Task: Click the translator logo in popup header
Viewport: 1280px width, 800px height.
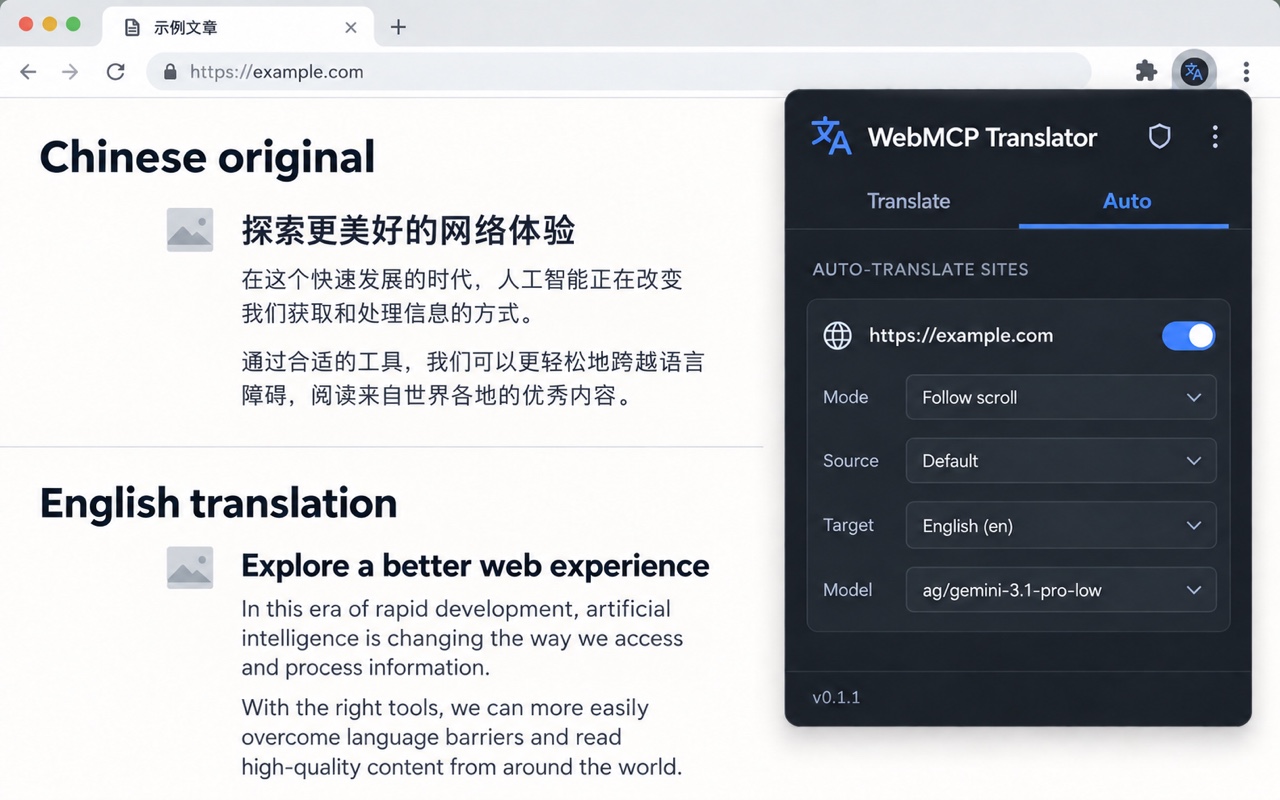Action: click(831, 137)
